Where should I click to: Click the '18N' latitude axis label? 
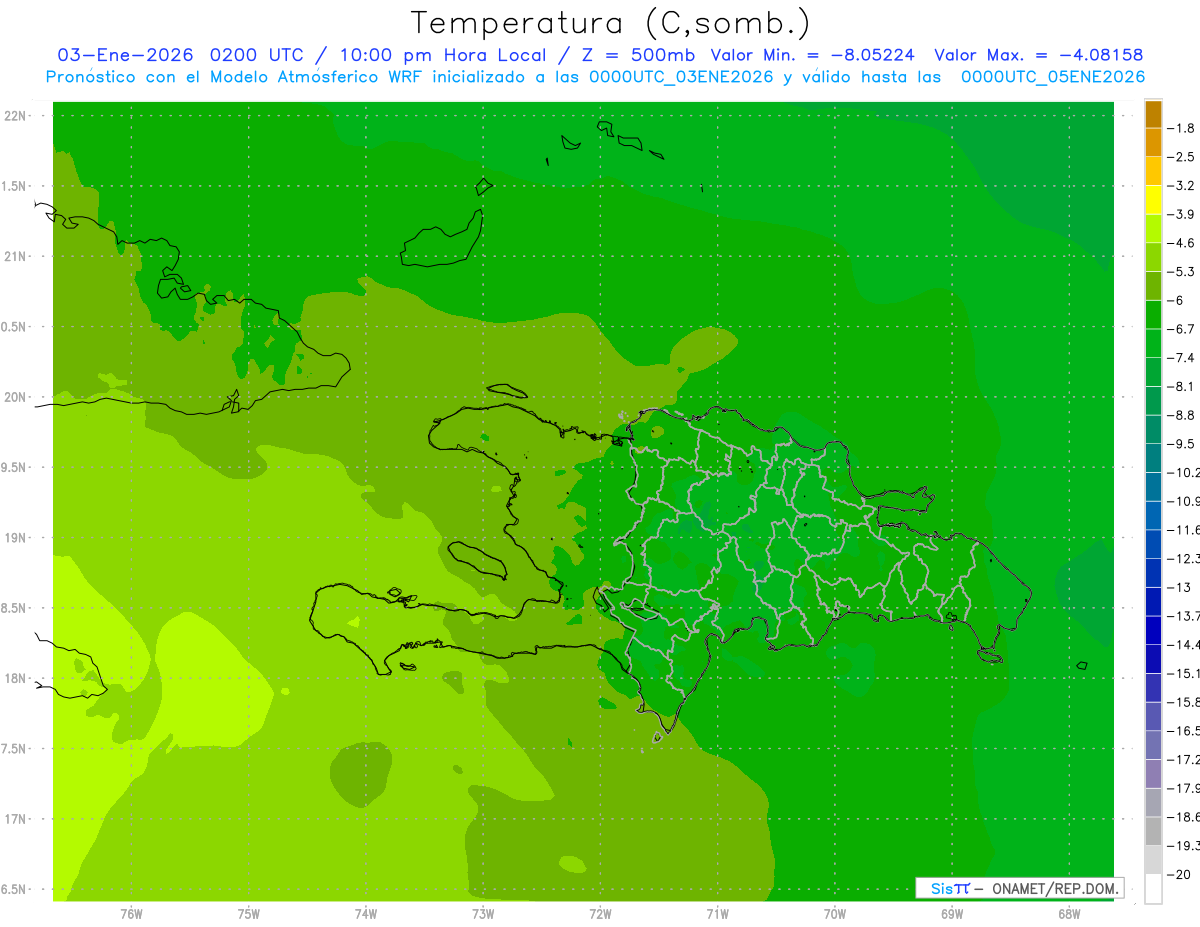click(x=15, y=679)
